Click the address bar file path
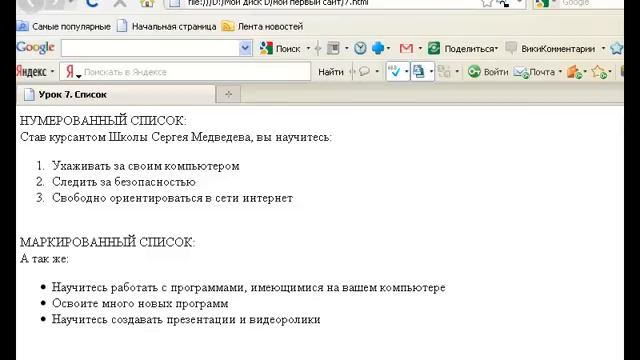The width and height of the screenshot is (640, 360). click(x=278, y=3)
